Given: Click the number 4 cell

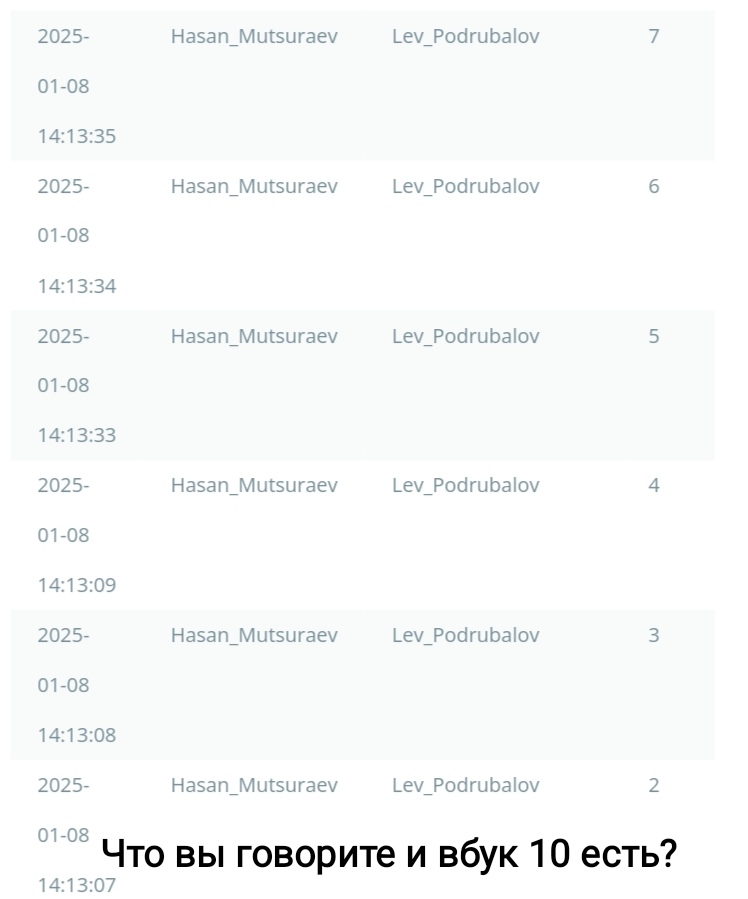Looking at the screenshot, I should (653, 485).
